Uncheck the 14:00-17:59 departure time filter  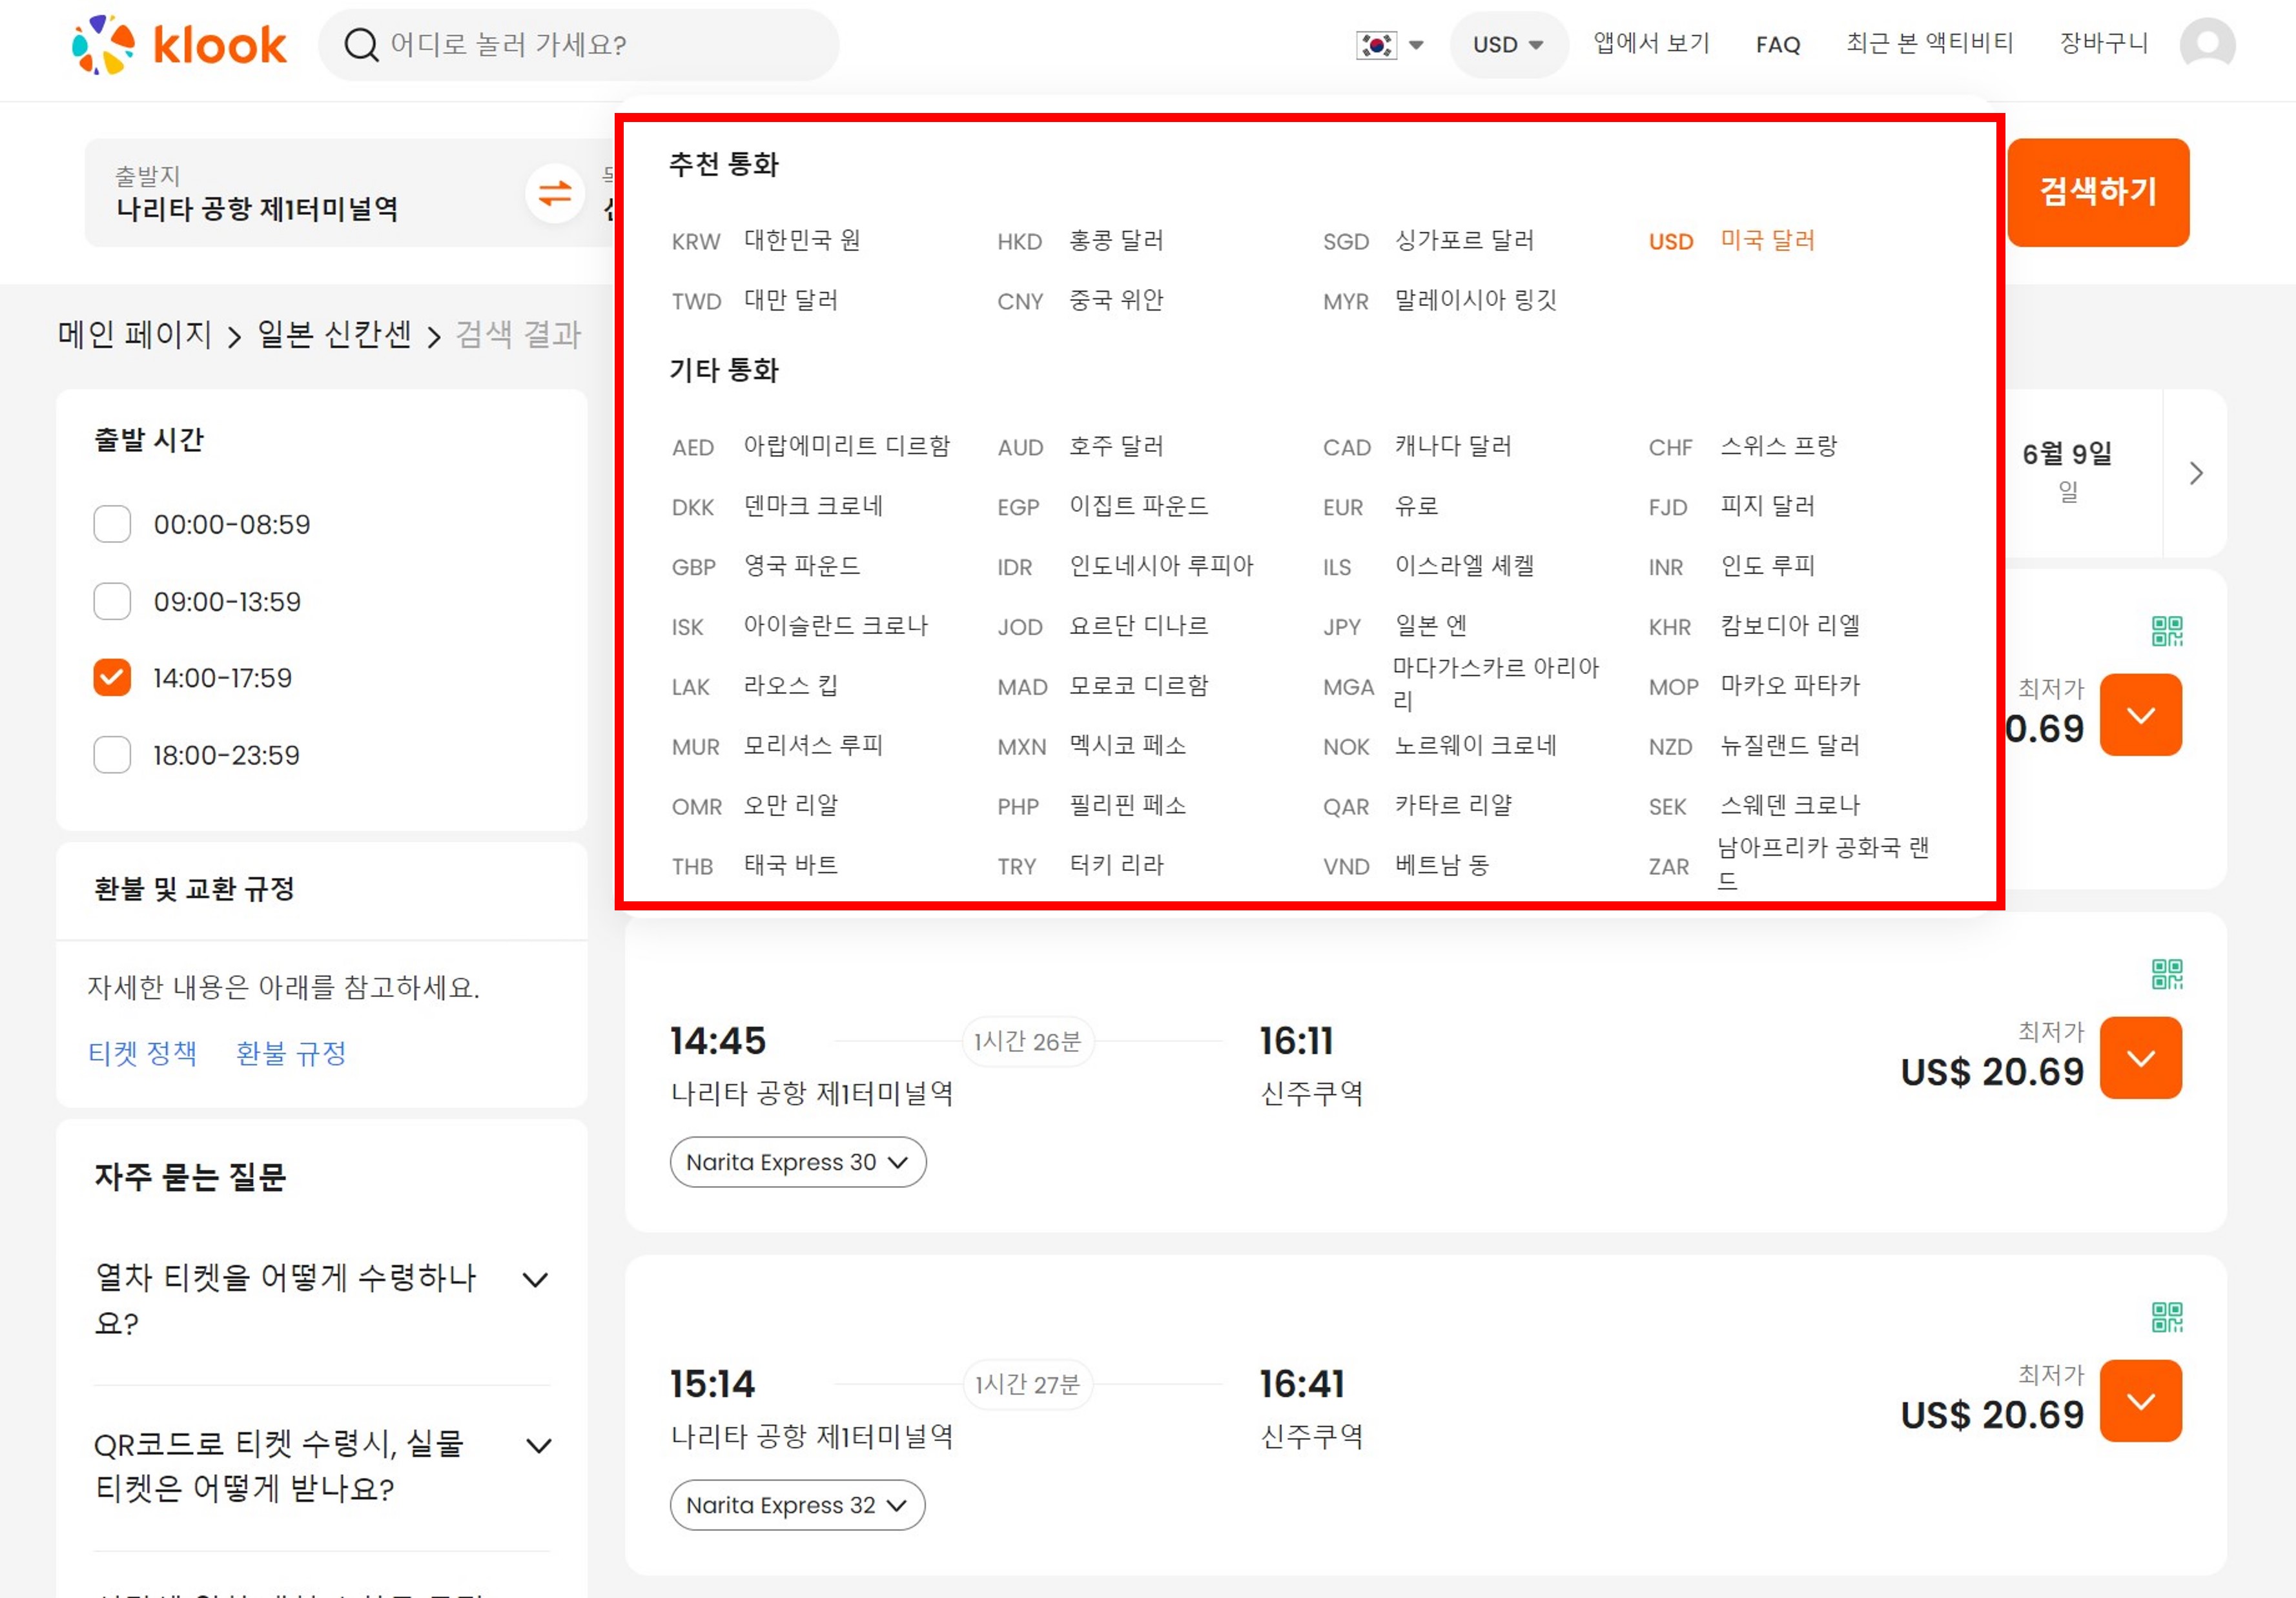tap(112, 678)
